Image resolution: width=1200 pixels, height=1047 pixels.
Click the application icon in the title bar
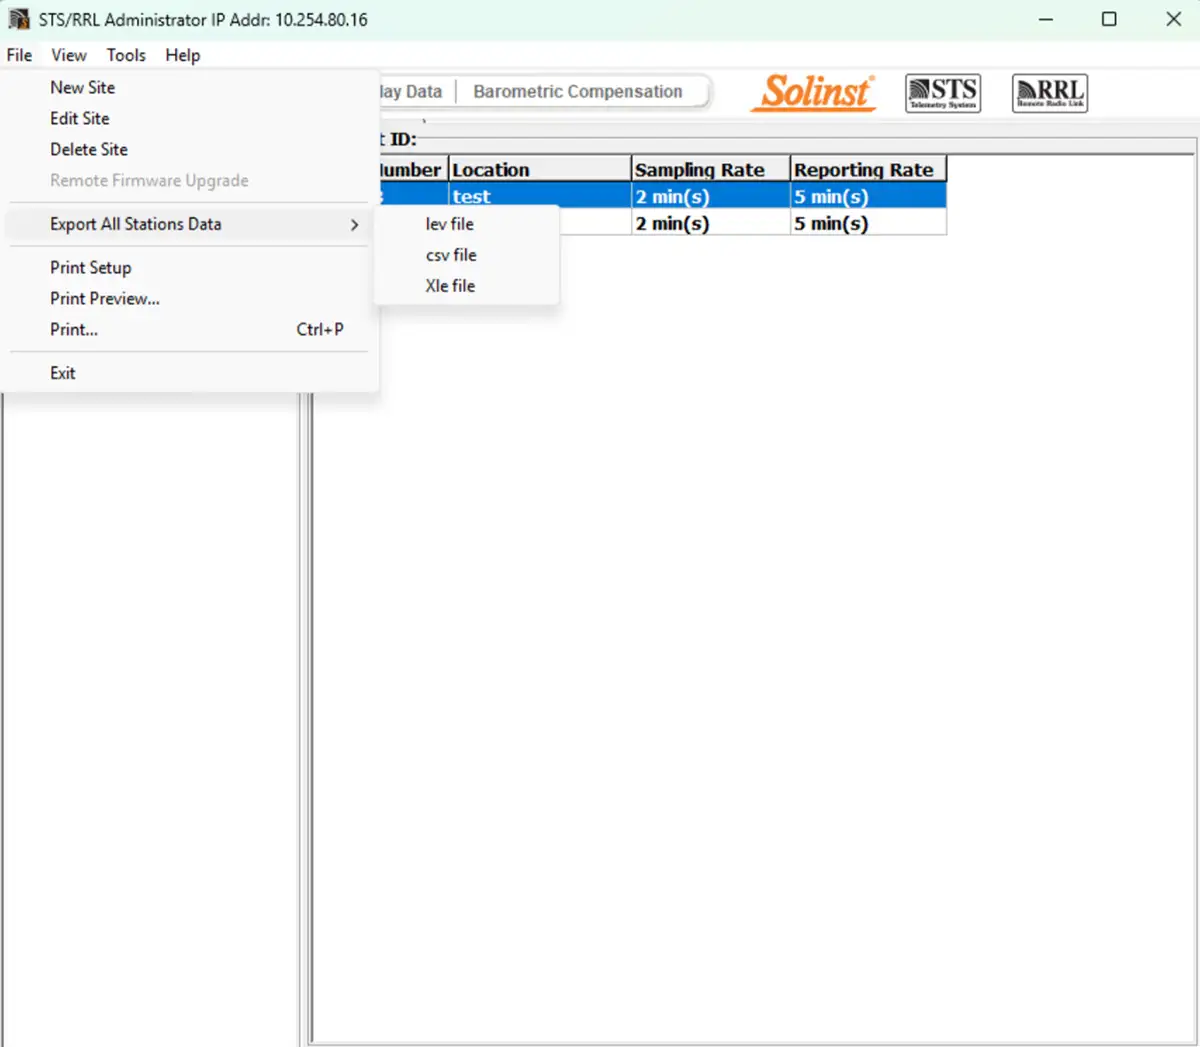coord(16,18)
